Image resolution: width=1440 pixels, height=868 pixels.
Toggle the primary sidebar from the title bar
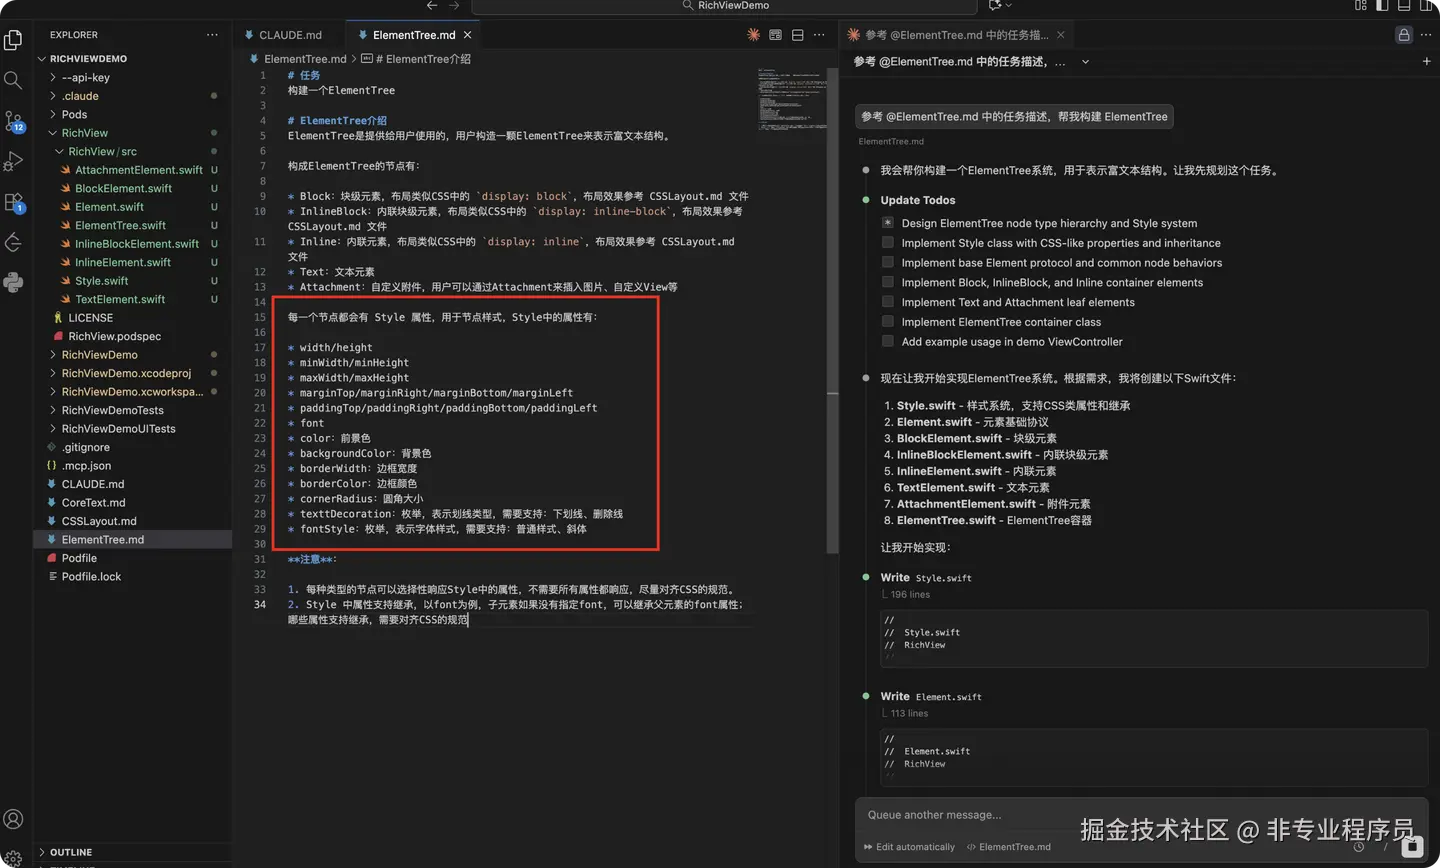pos(1382,6)
